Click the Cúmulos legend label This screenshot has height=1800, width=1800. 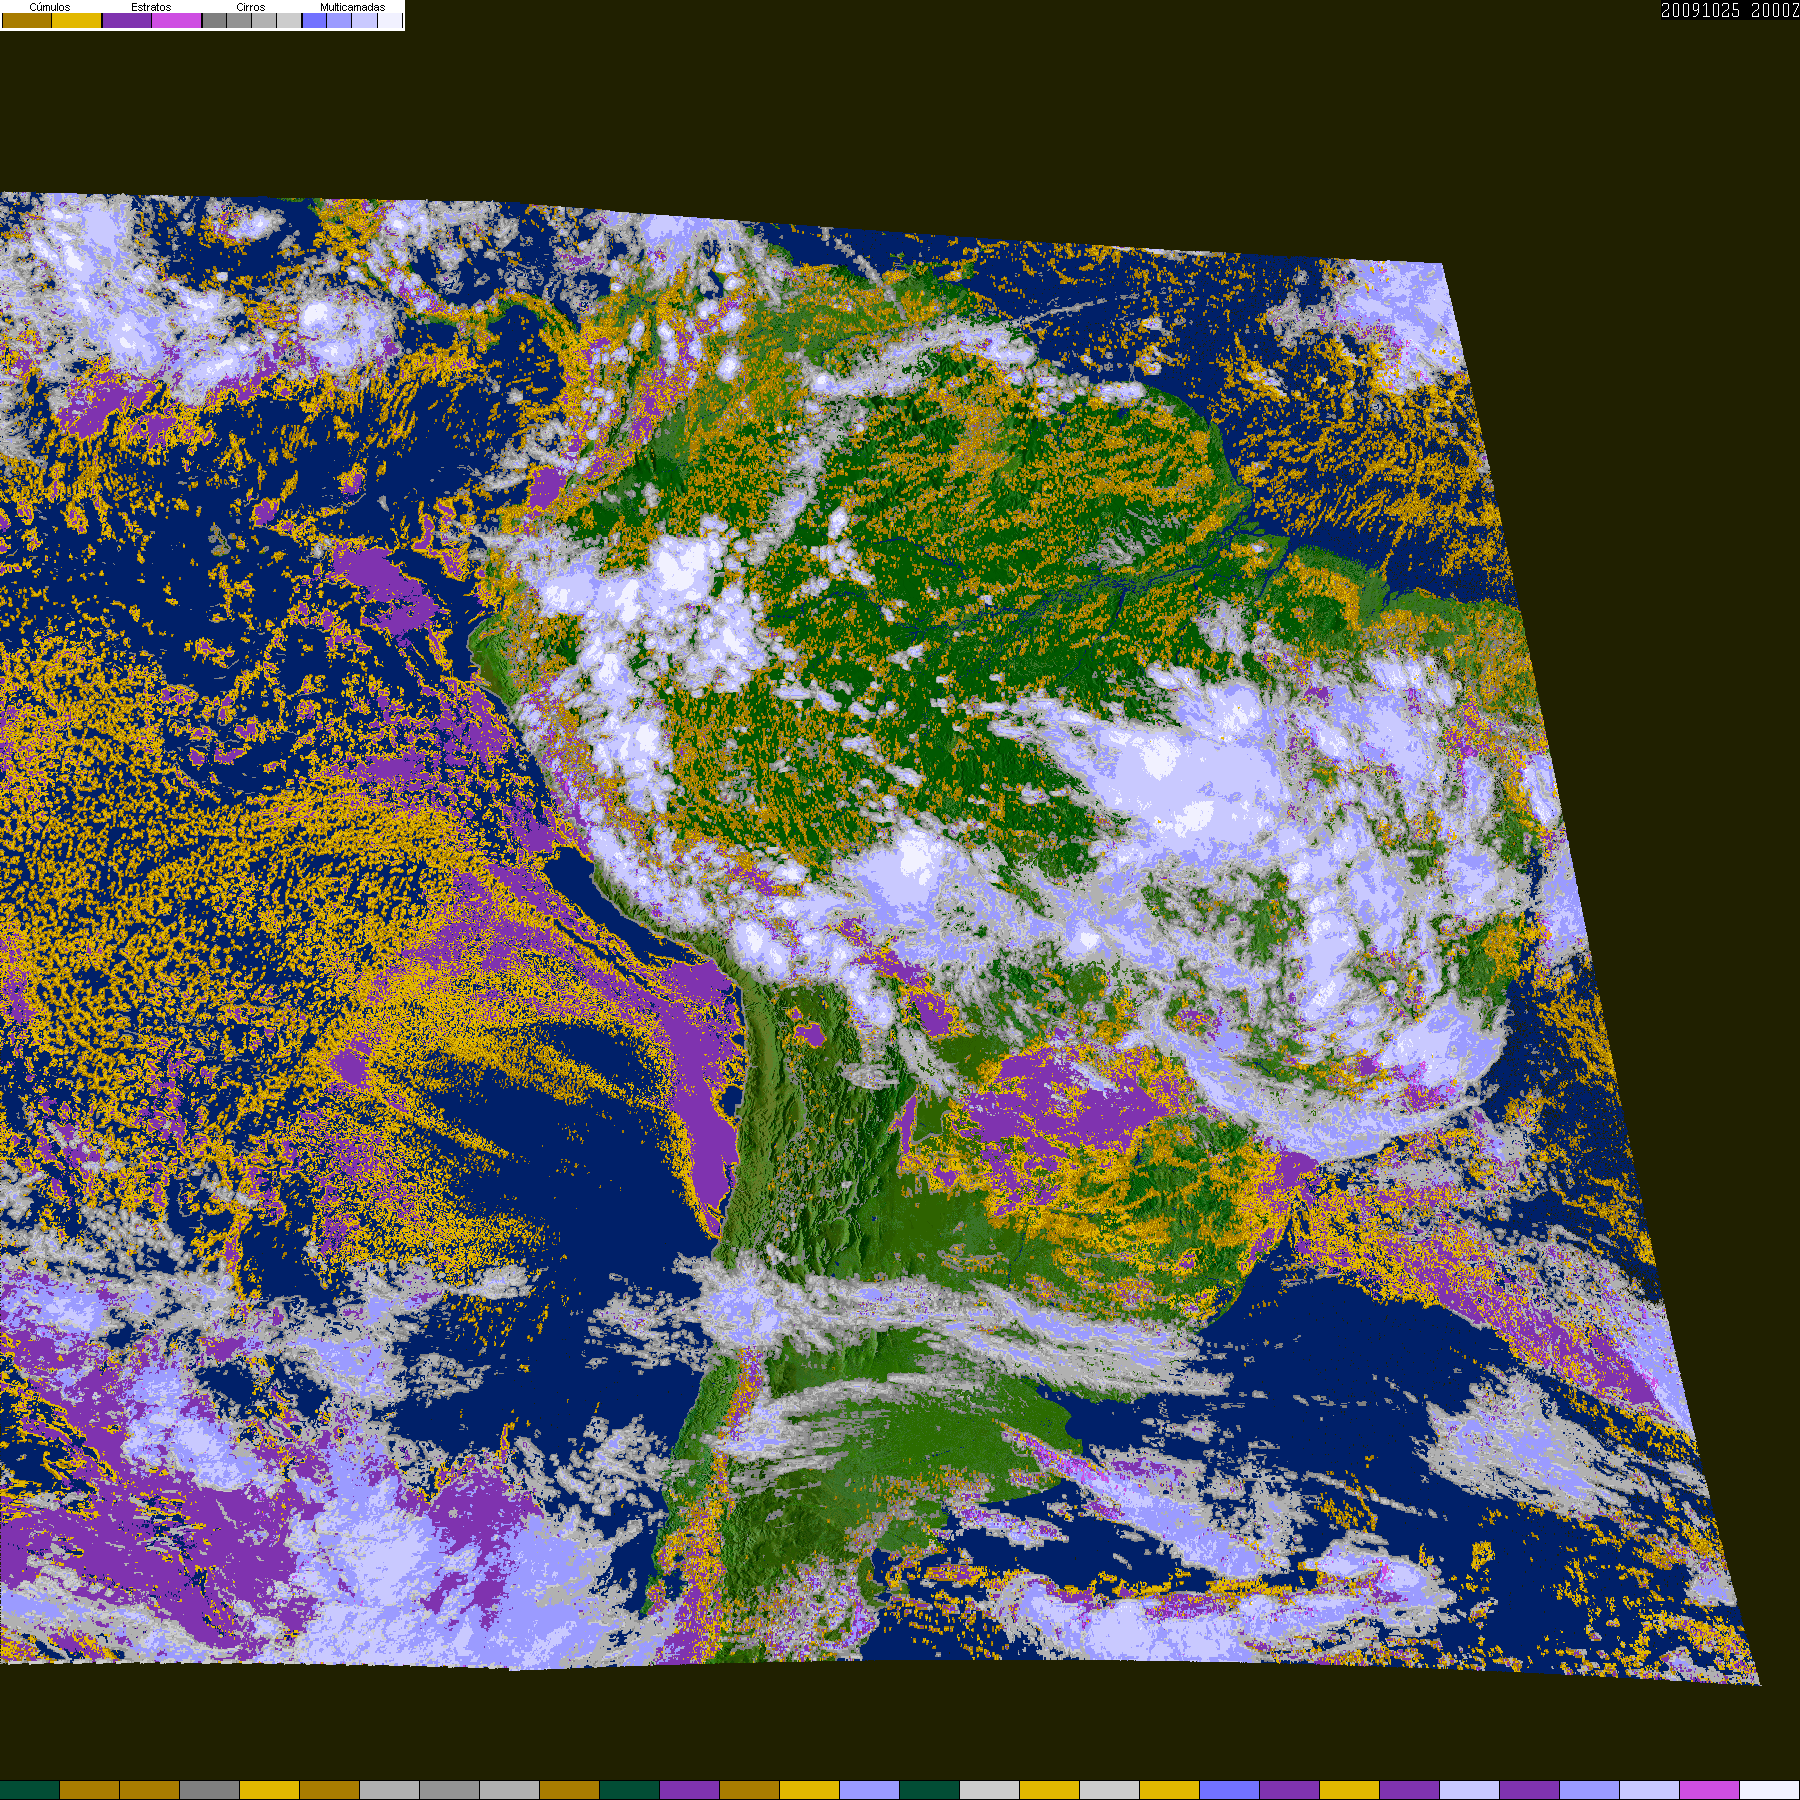point(50,7)
